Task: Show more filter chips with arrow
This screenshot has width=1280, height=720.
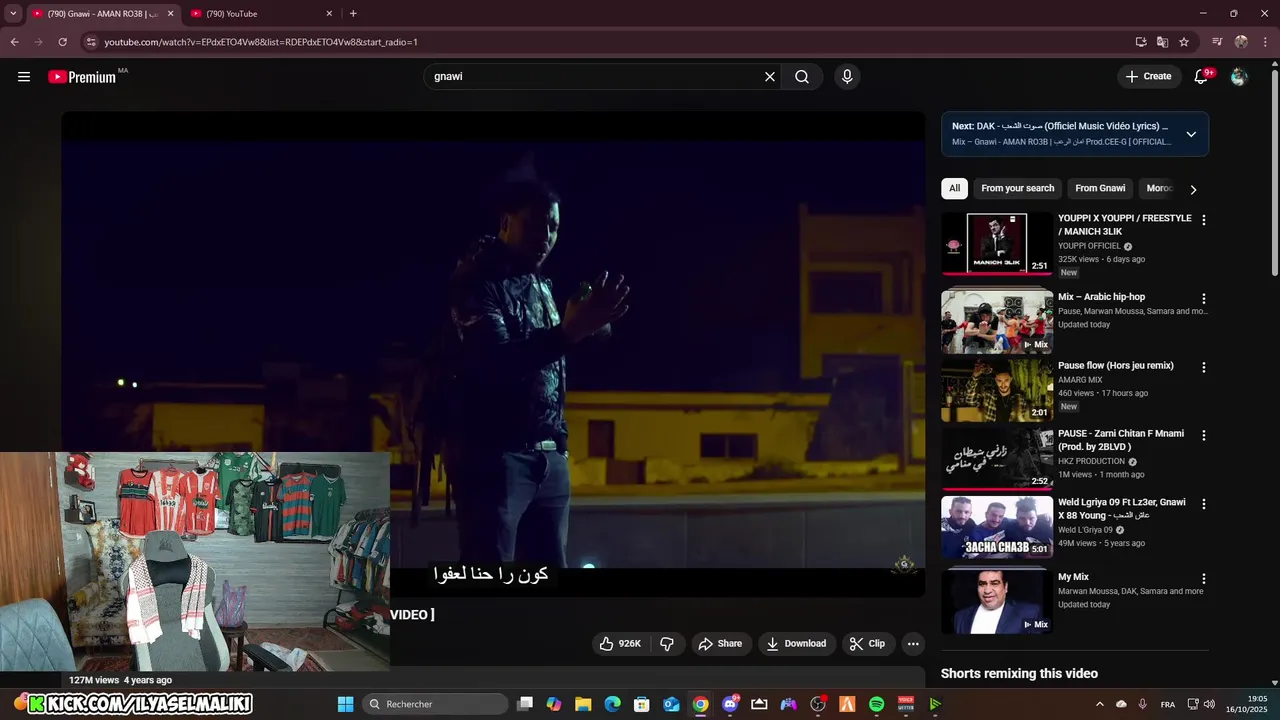Action: [x=1193, y=189]
